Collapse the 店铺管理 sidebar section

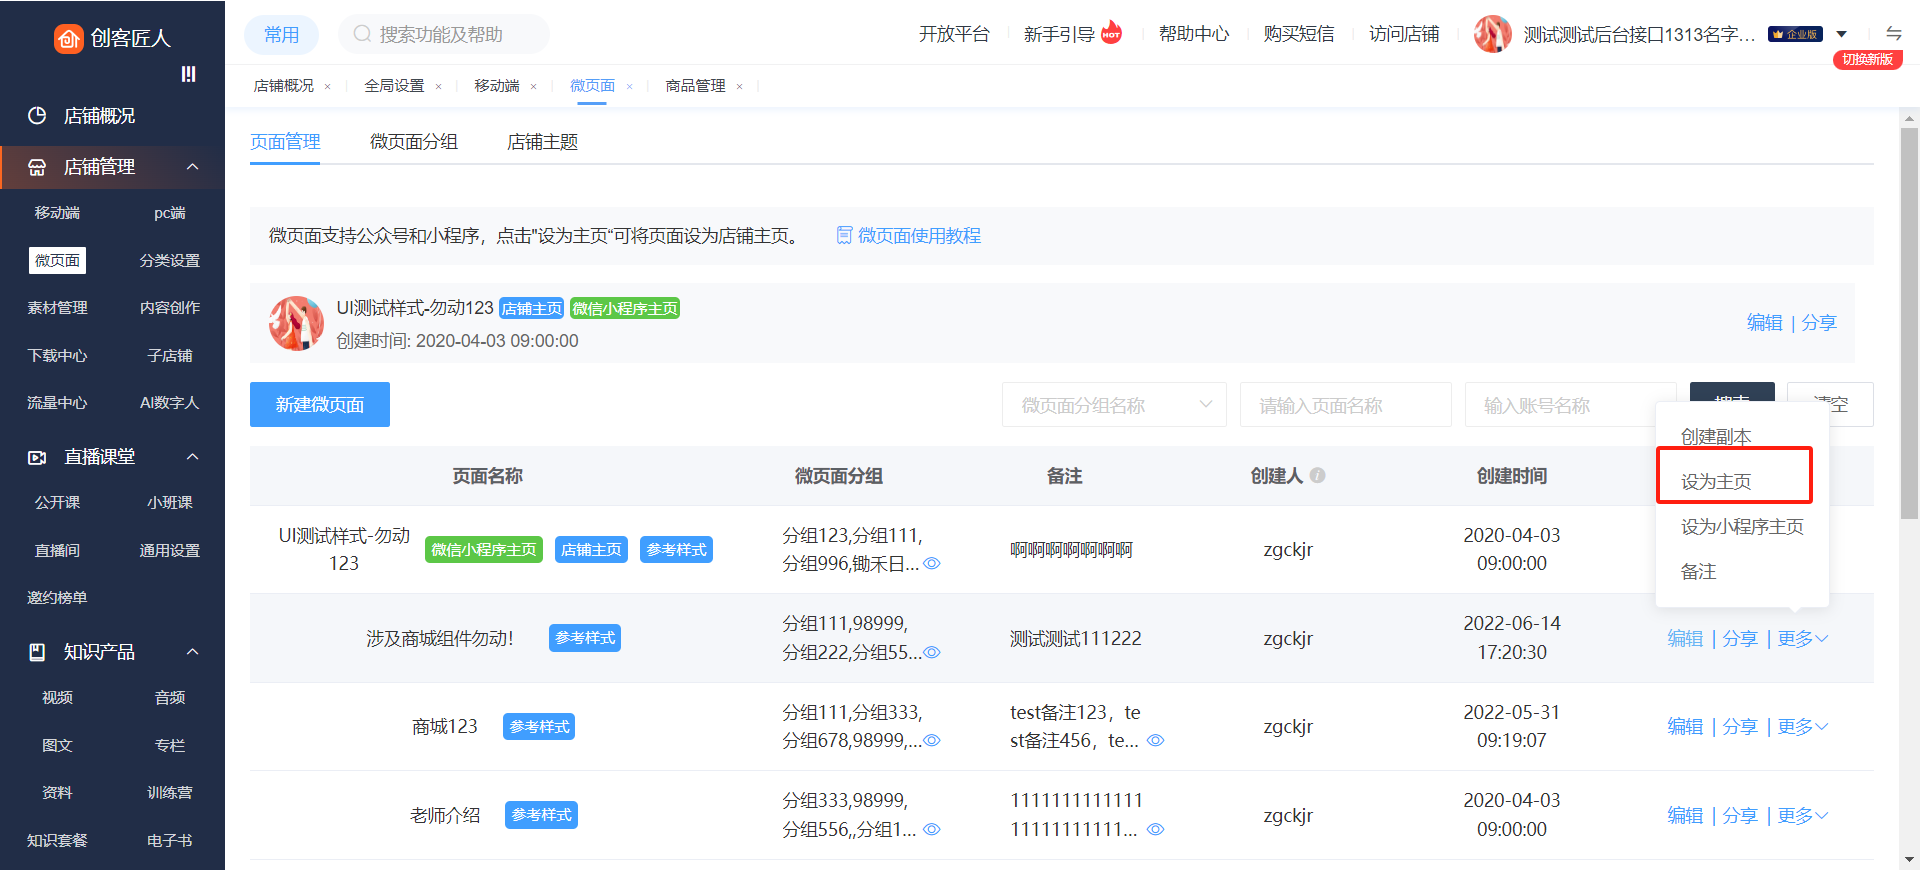click(193, 167)
